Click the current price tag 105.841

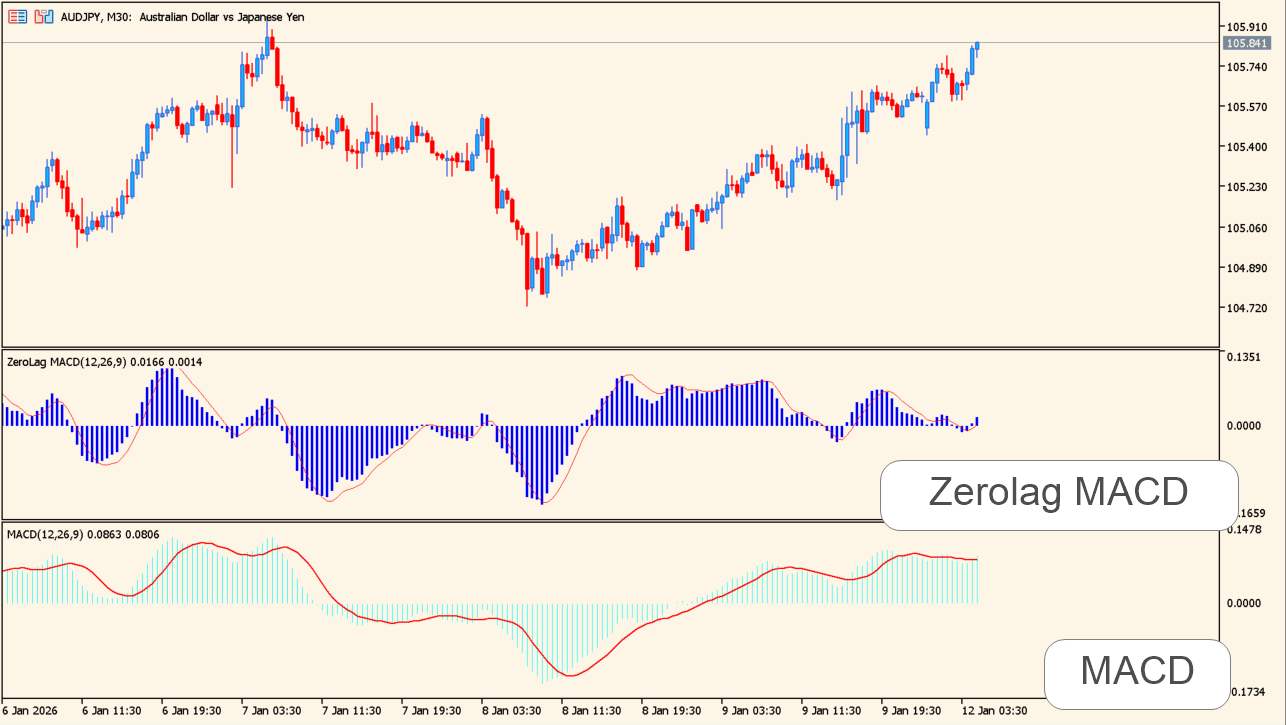coord(1246,43)
